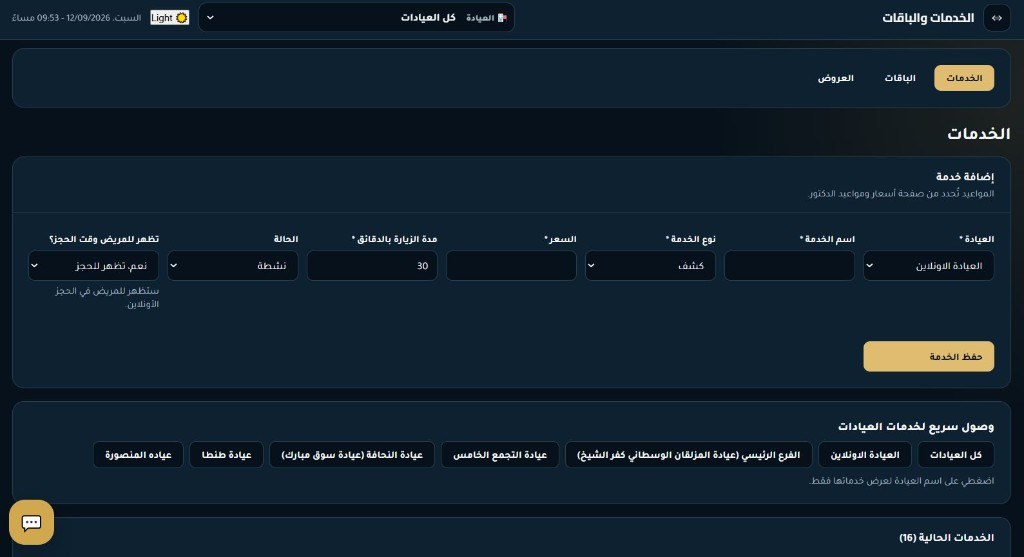Image resolution: width=1024 pixels, height=557 pixels.
Task: Select the عيادة التجمع الخامس chip
Action: point(500,454)
